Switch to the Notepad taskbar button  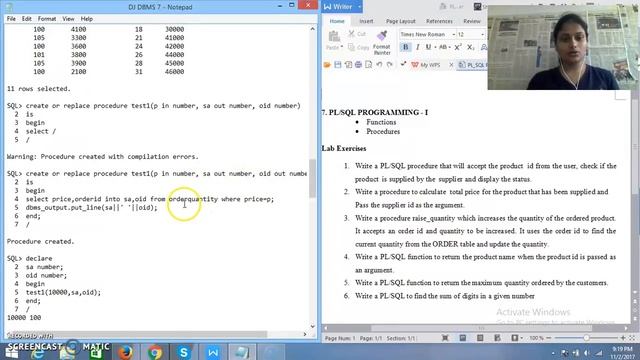pyautogui.click(x=242, y=352)
